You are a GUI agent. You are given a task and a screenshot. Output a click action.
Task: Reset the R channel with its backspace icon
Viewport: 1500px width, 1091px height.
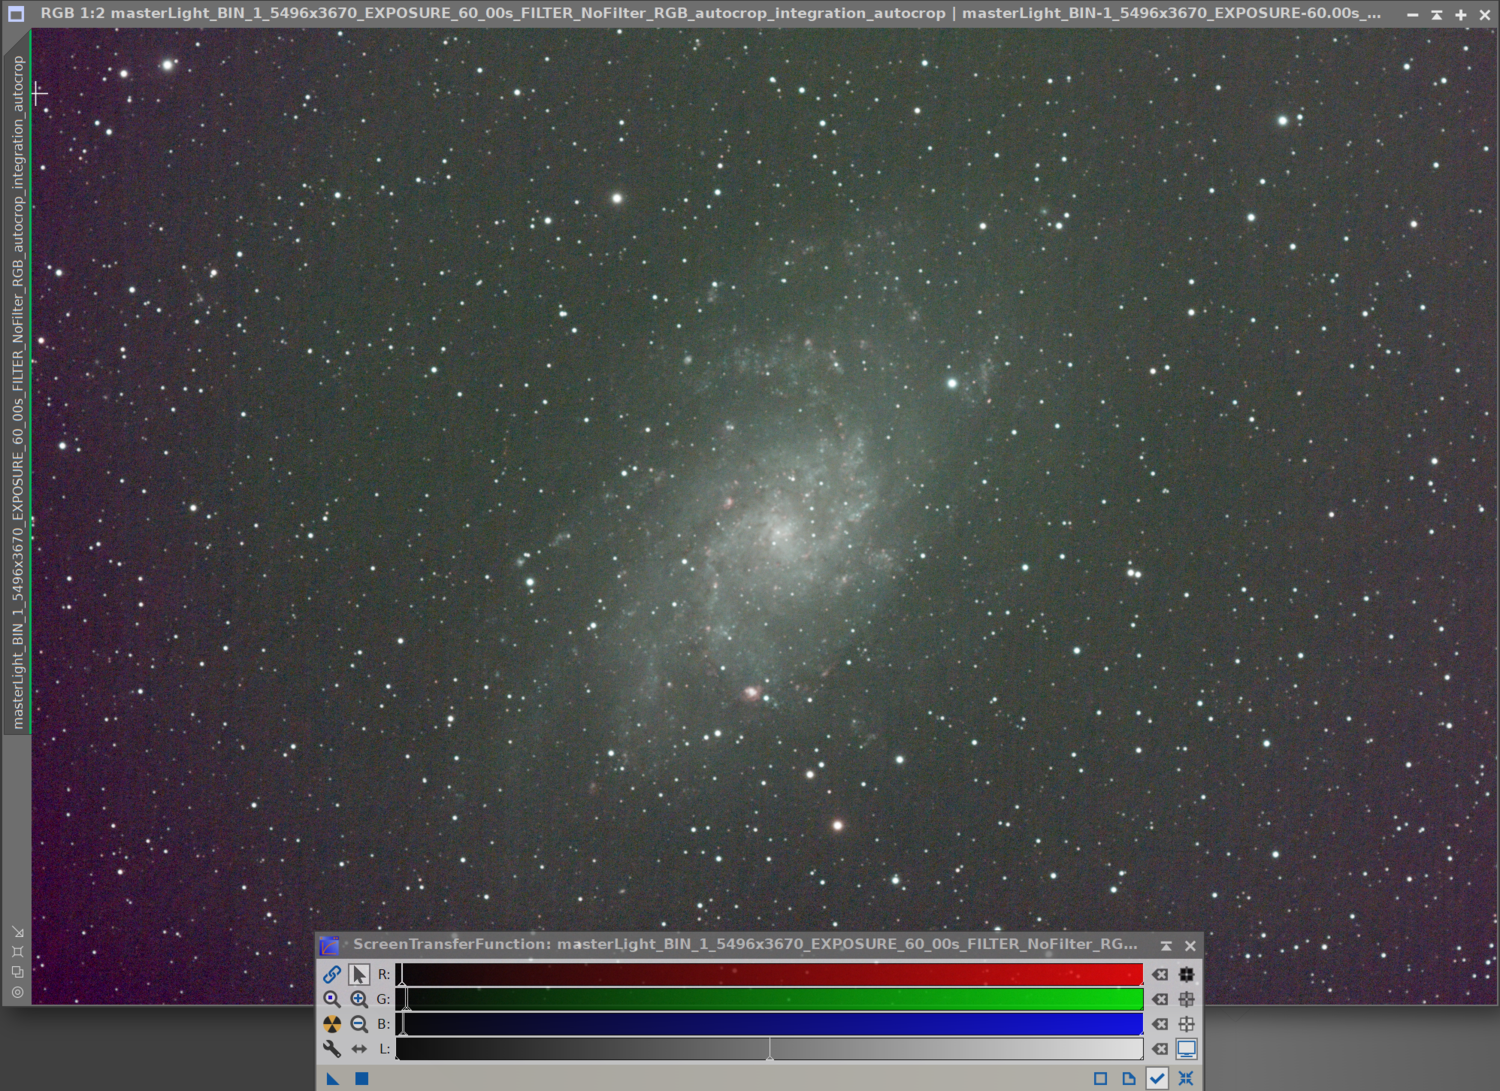pos(1160,974)
